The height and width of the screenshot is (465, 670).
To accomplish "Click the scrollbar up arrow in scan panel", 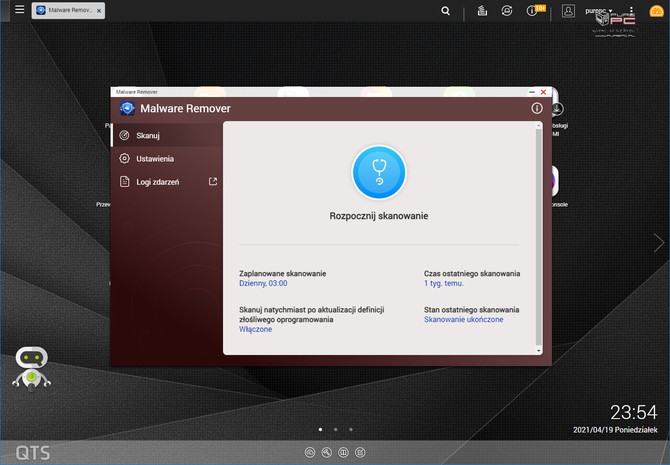I will 538,125.
